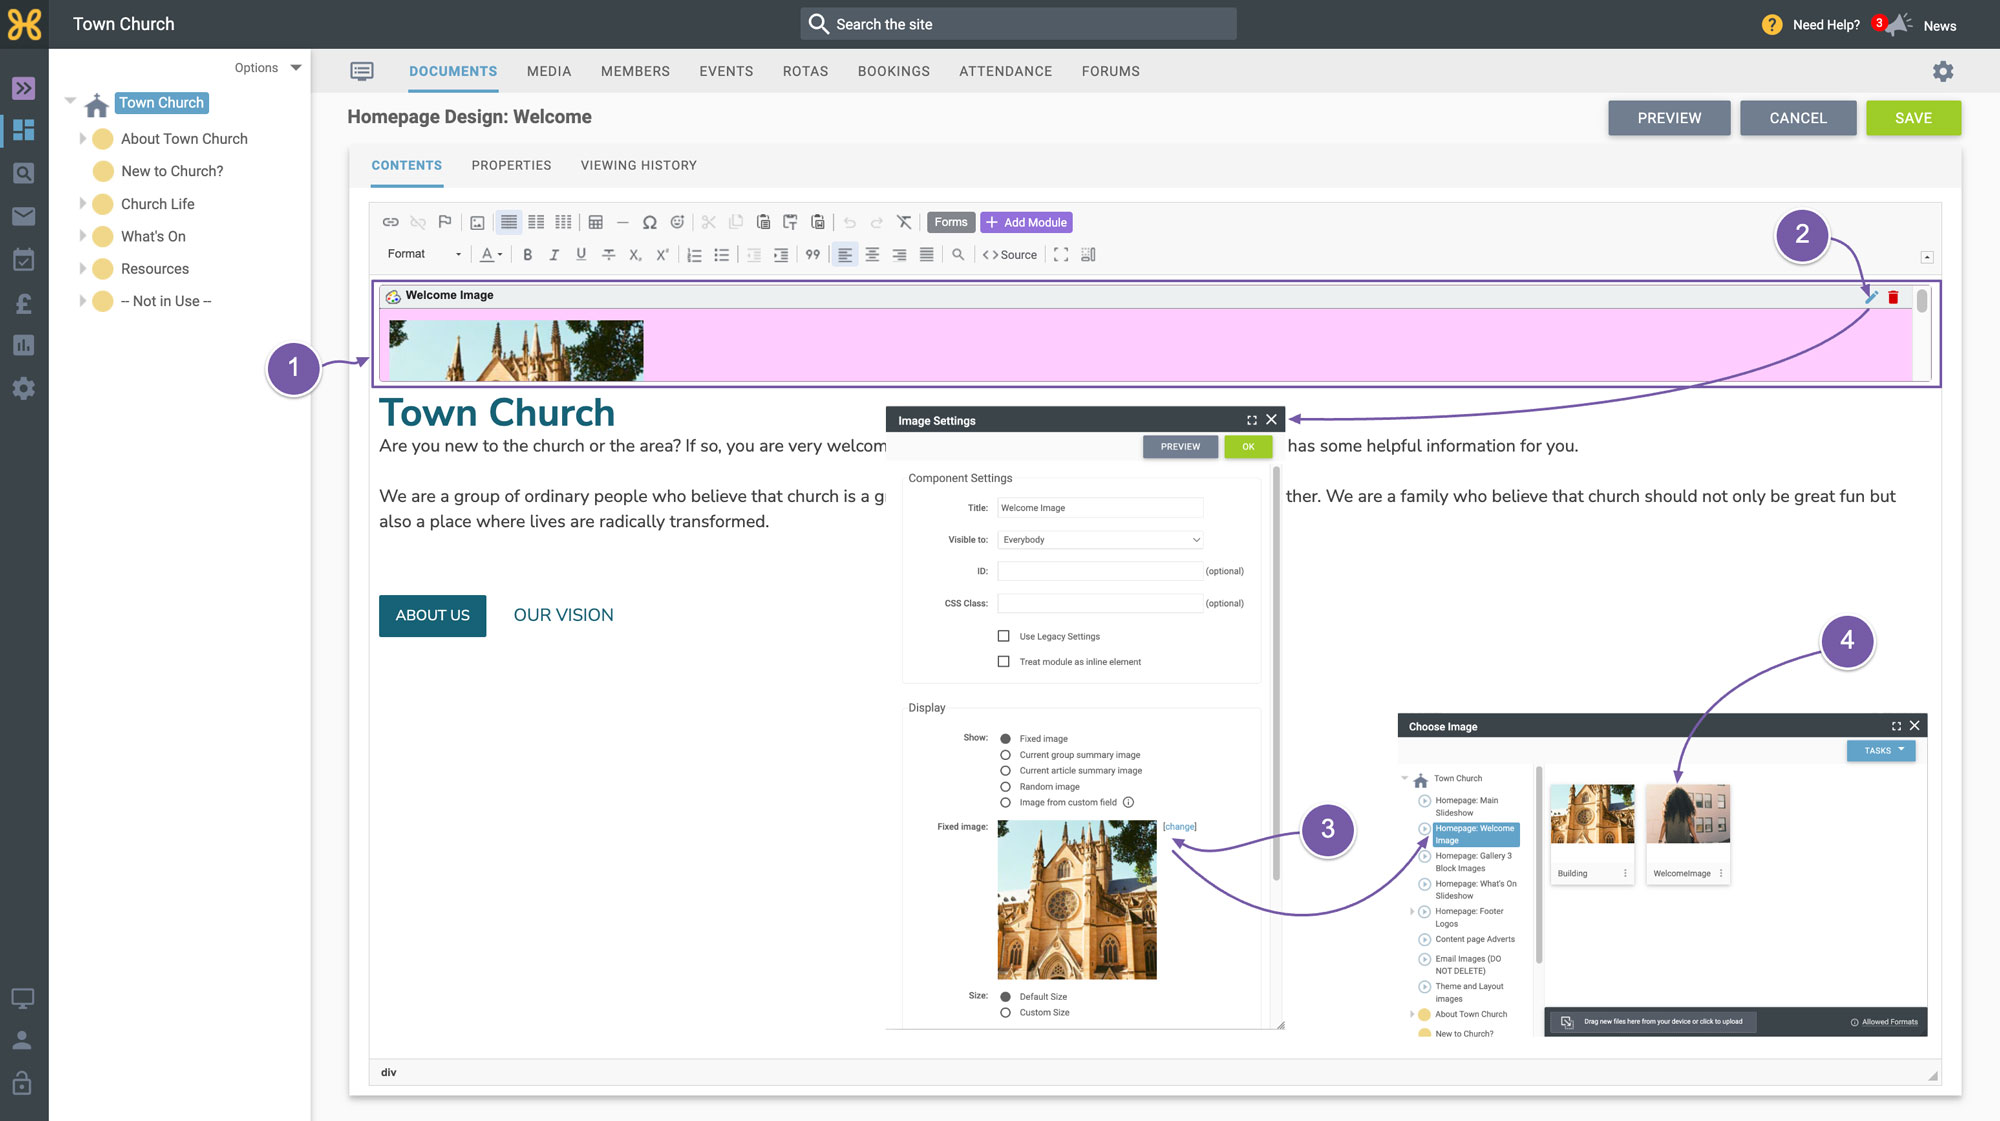Click the special character Omega icon
The width and height of the screenshot is (2000, 1121).
(650, 222)
